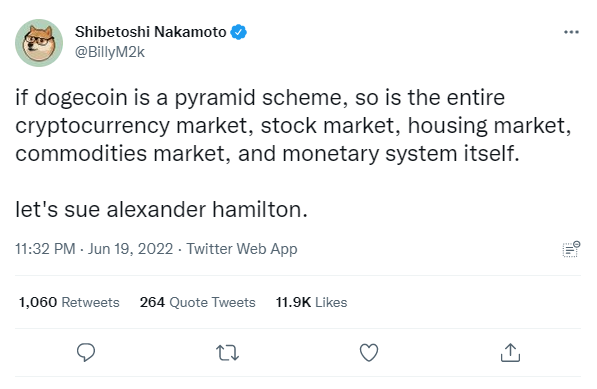597x389 pixels.
Task: Open Shibetoshi Nakamoto display name link
Action: 151,32
